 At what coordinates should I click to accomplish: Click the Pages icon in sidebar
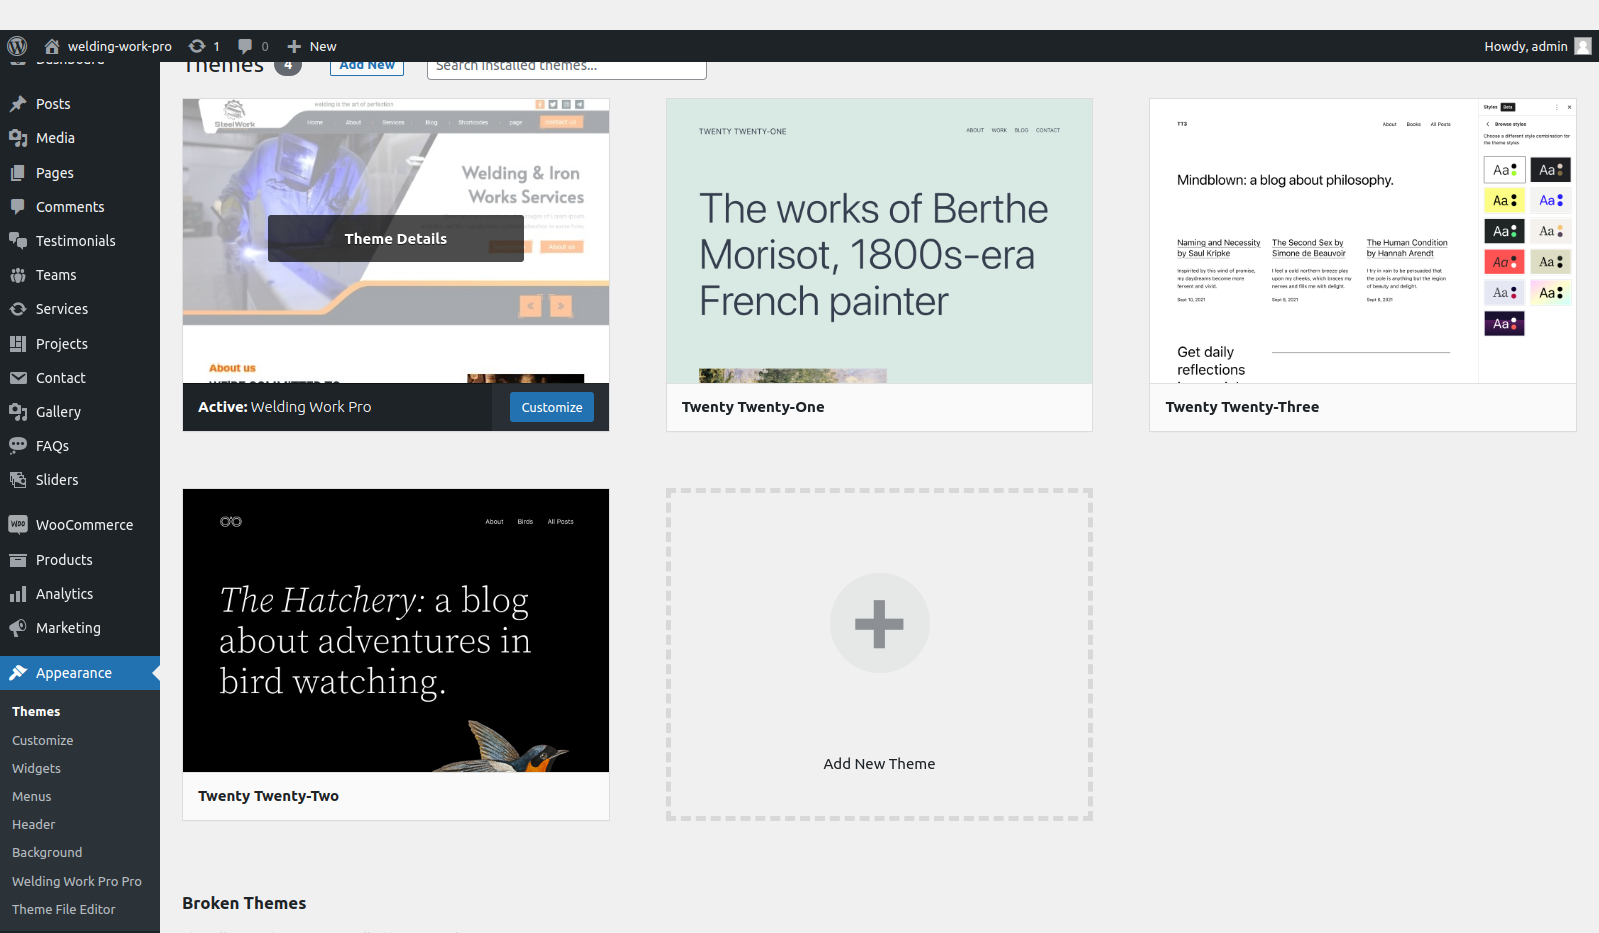coord(18,173)
